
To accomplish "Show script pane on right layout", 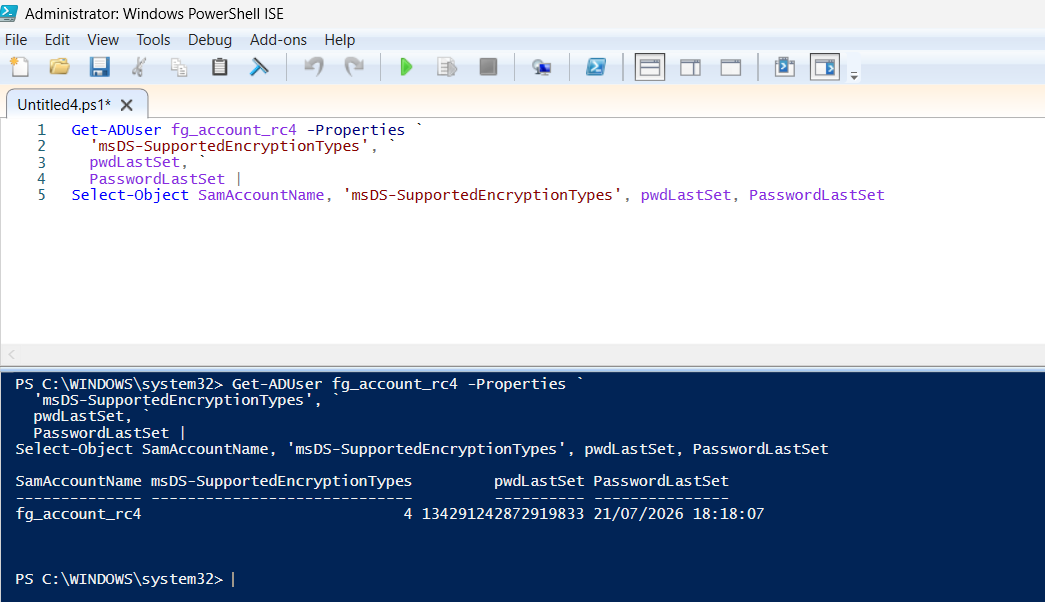I will [x=690, y=67].
